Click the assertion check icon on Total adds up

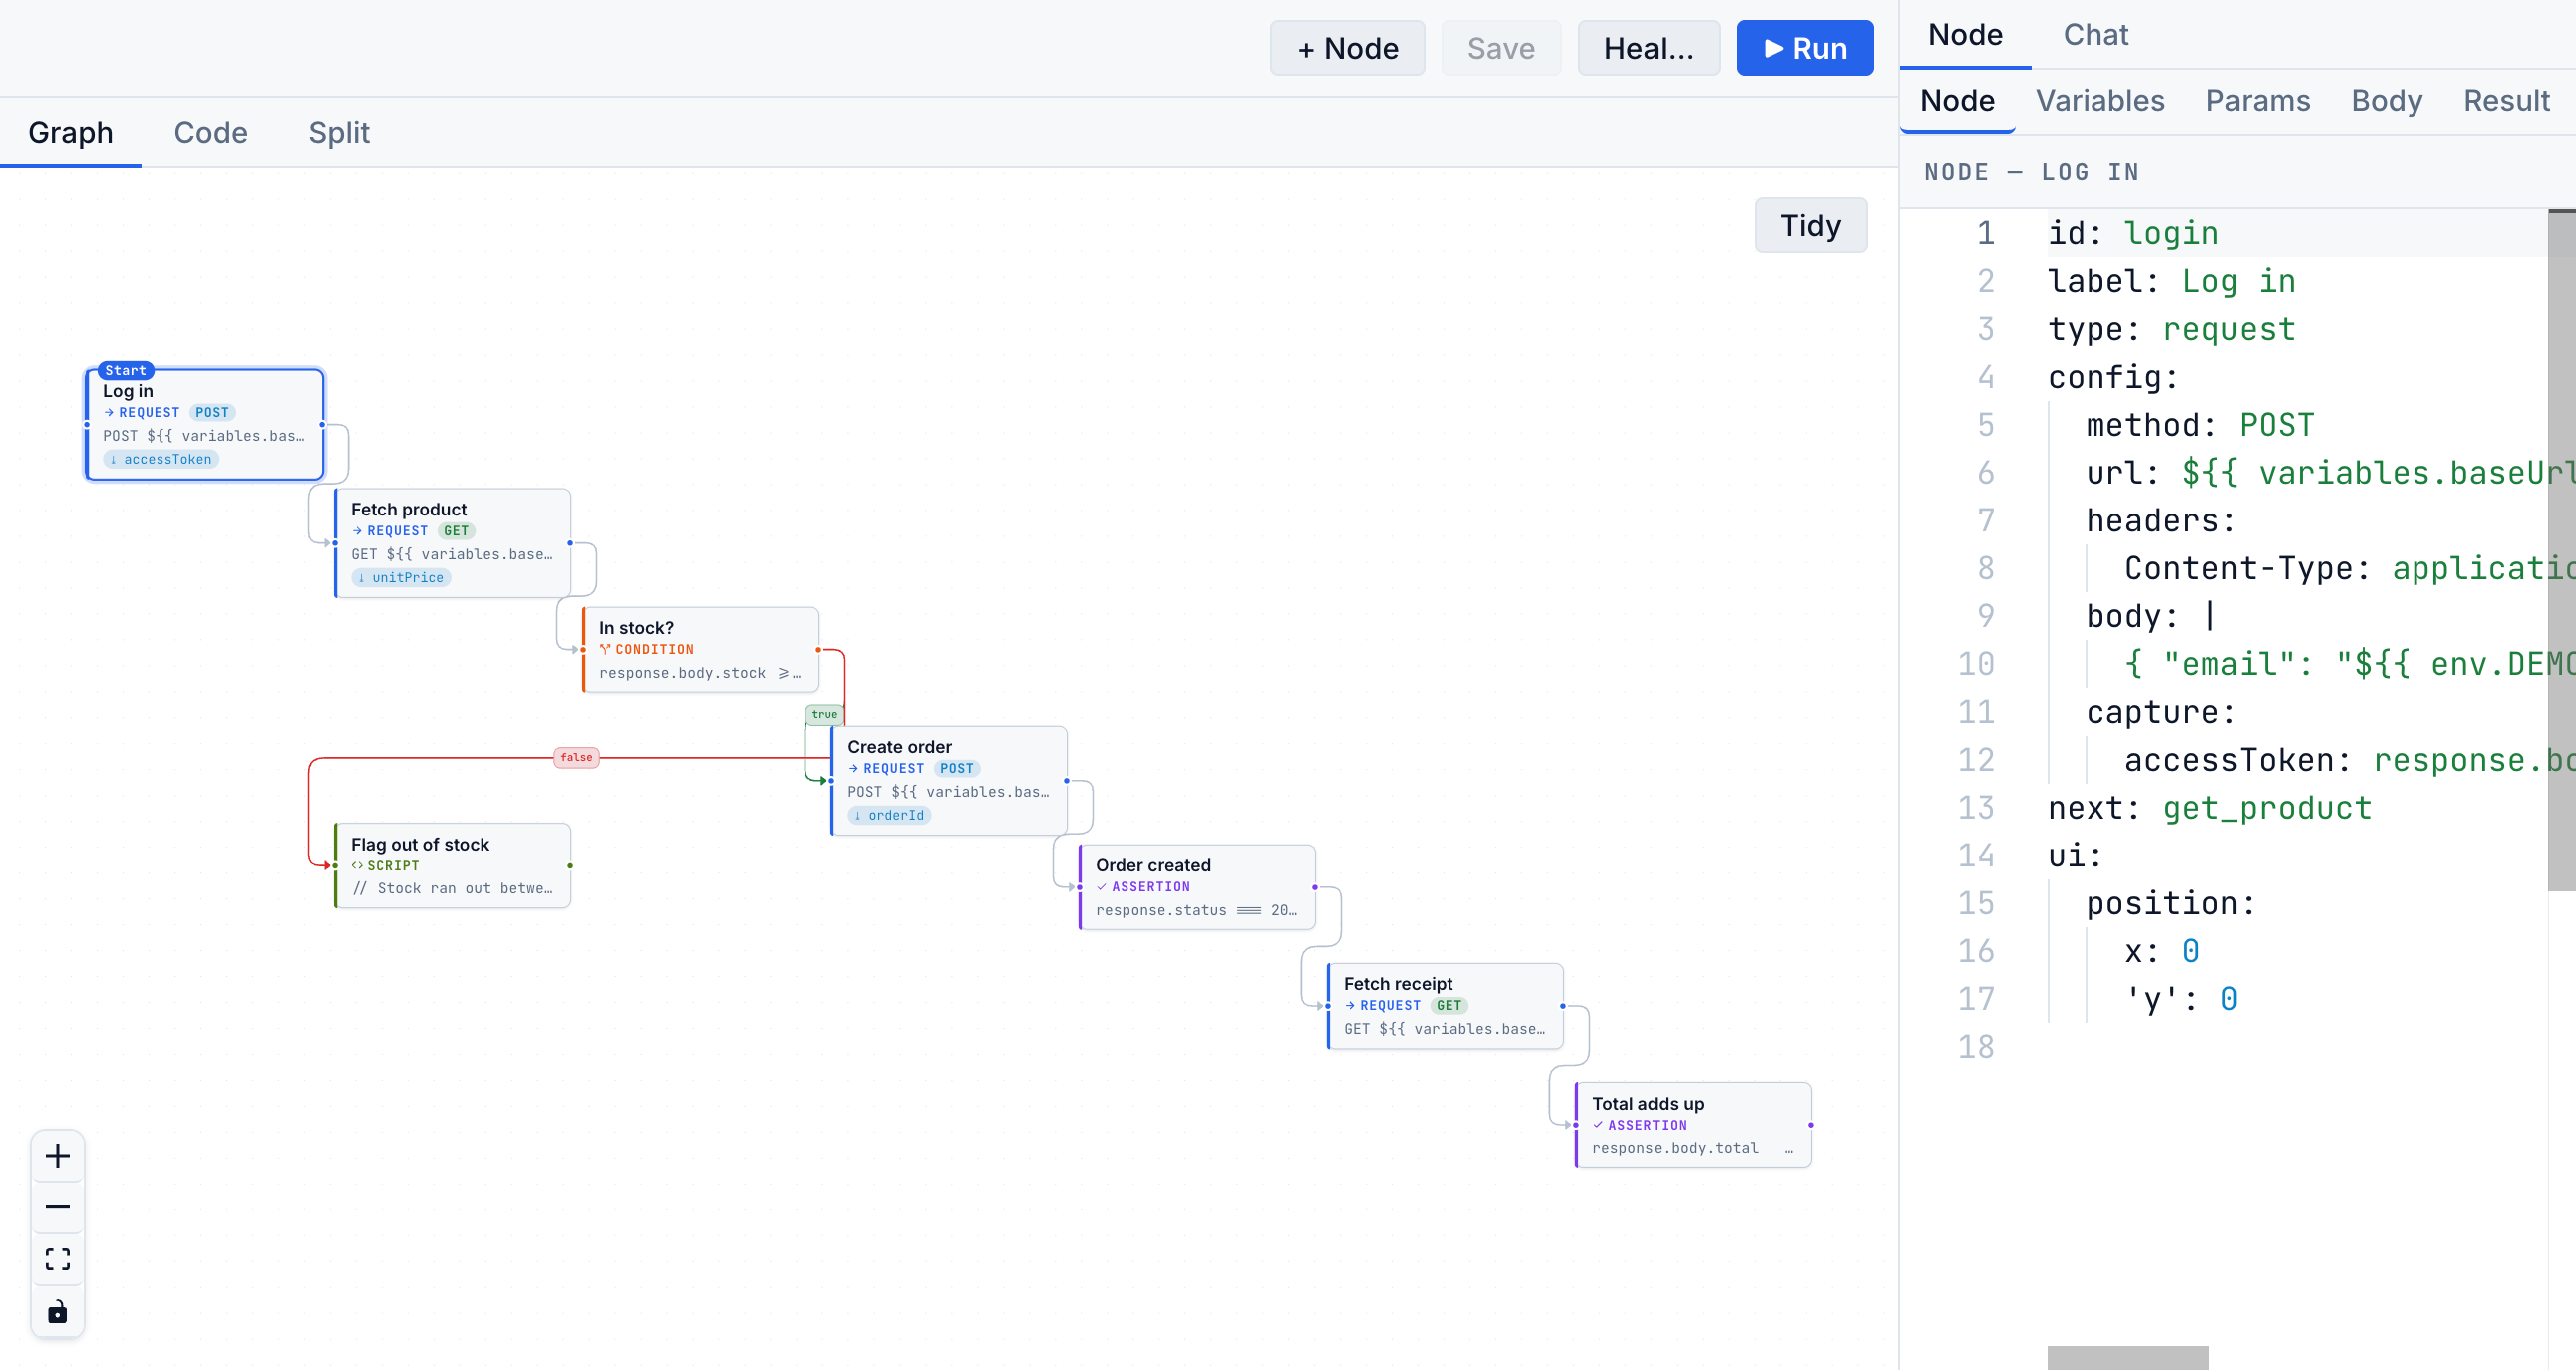[1598, 1125]
